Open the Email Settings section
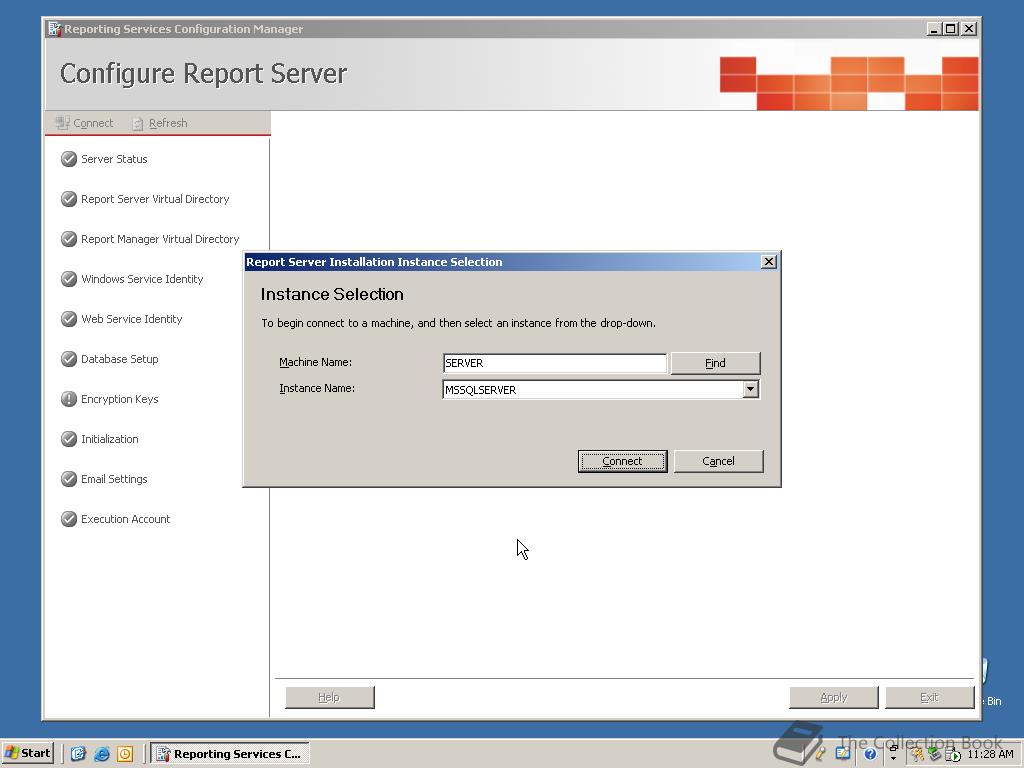Viewport: 1024px width, 768px height. (x=114, y=479)
